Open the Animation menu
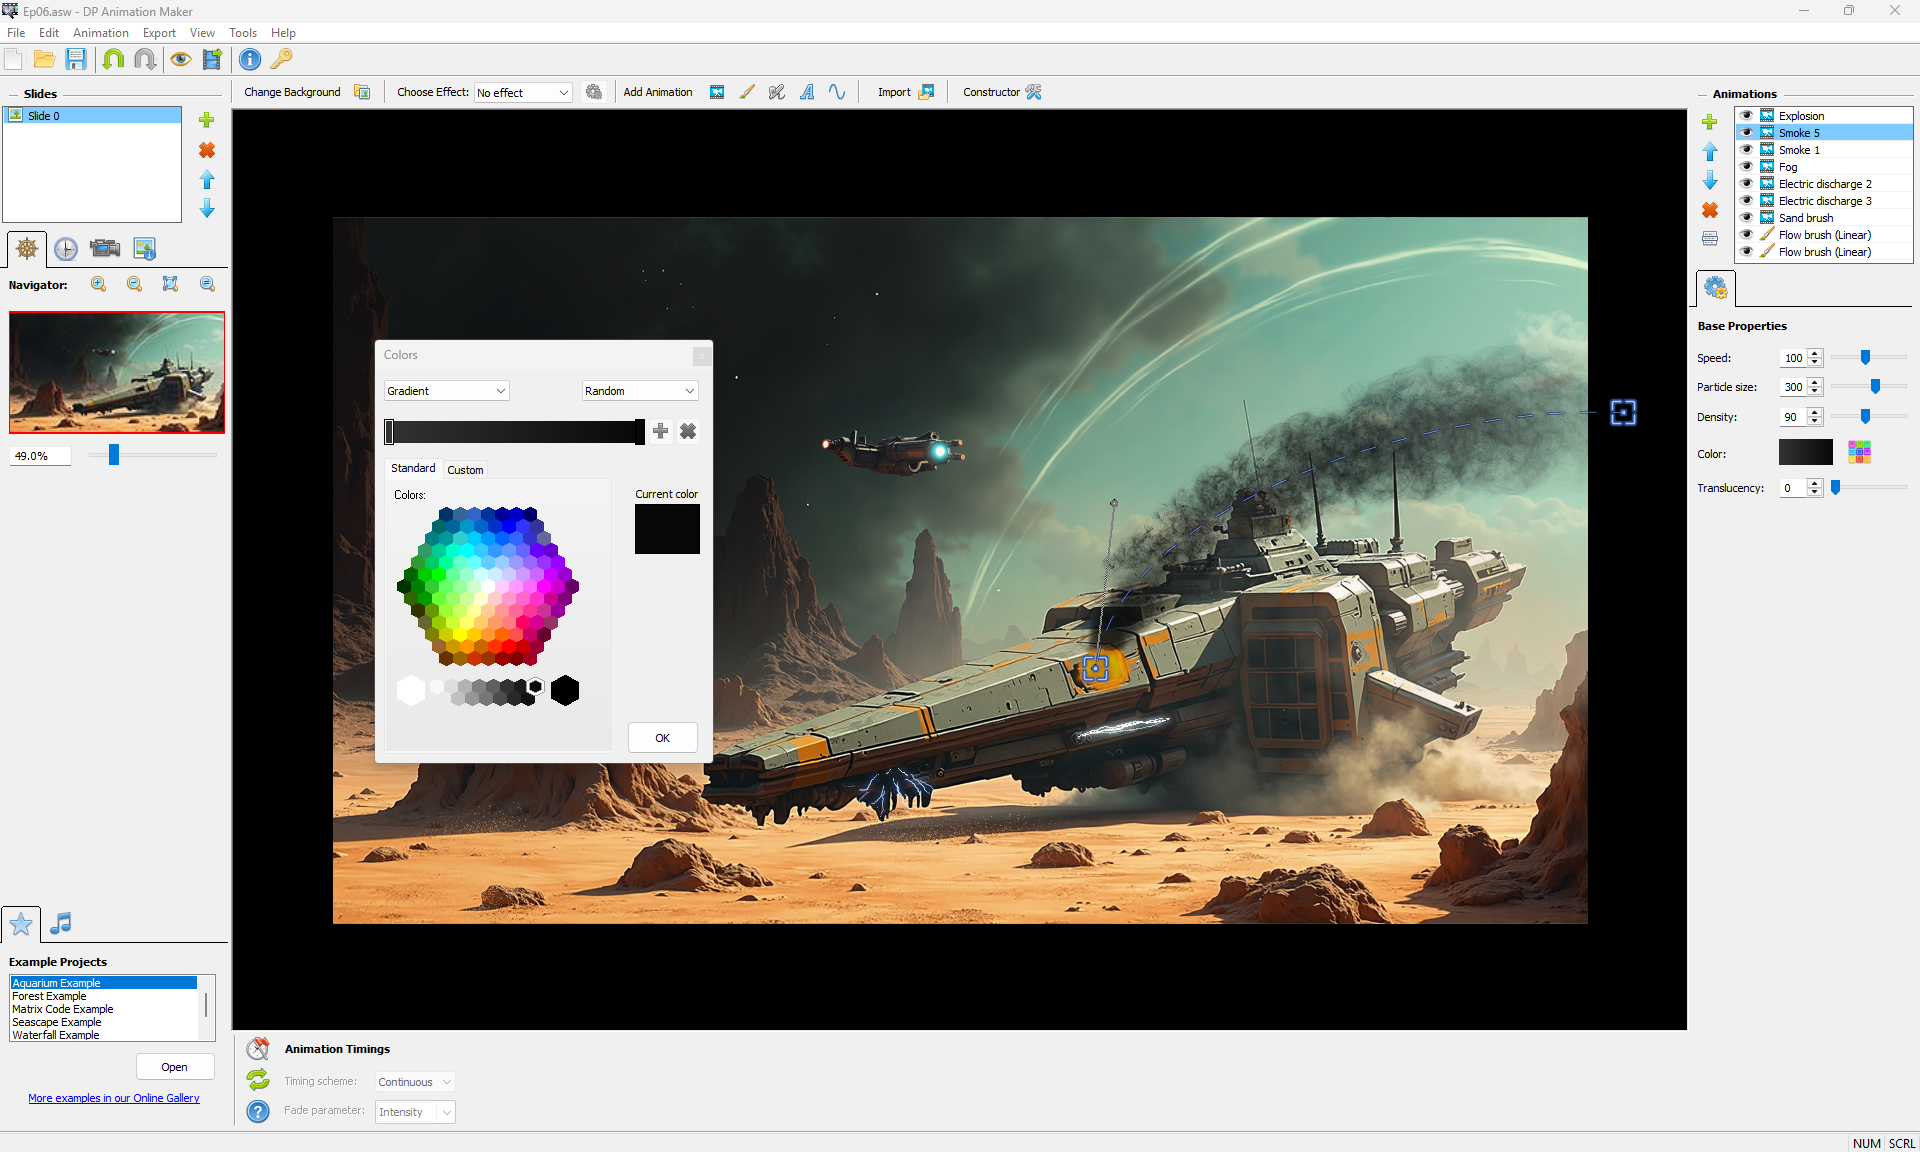 point(100,33)
